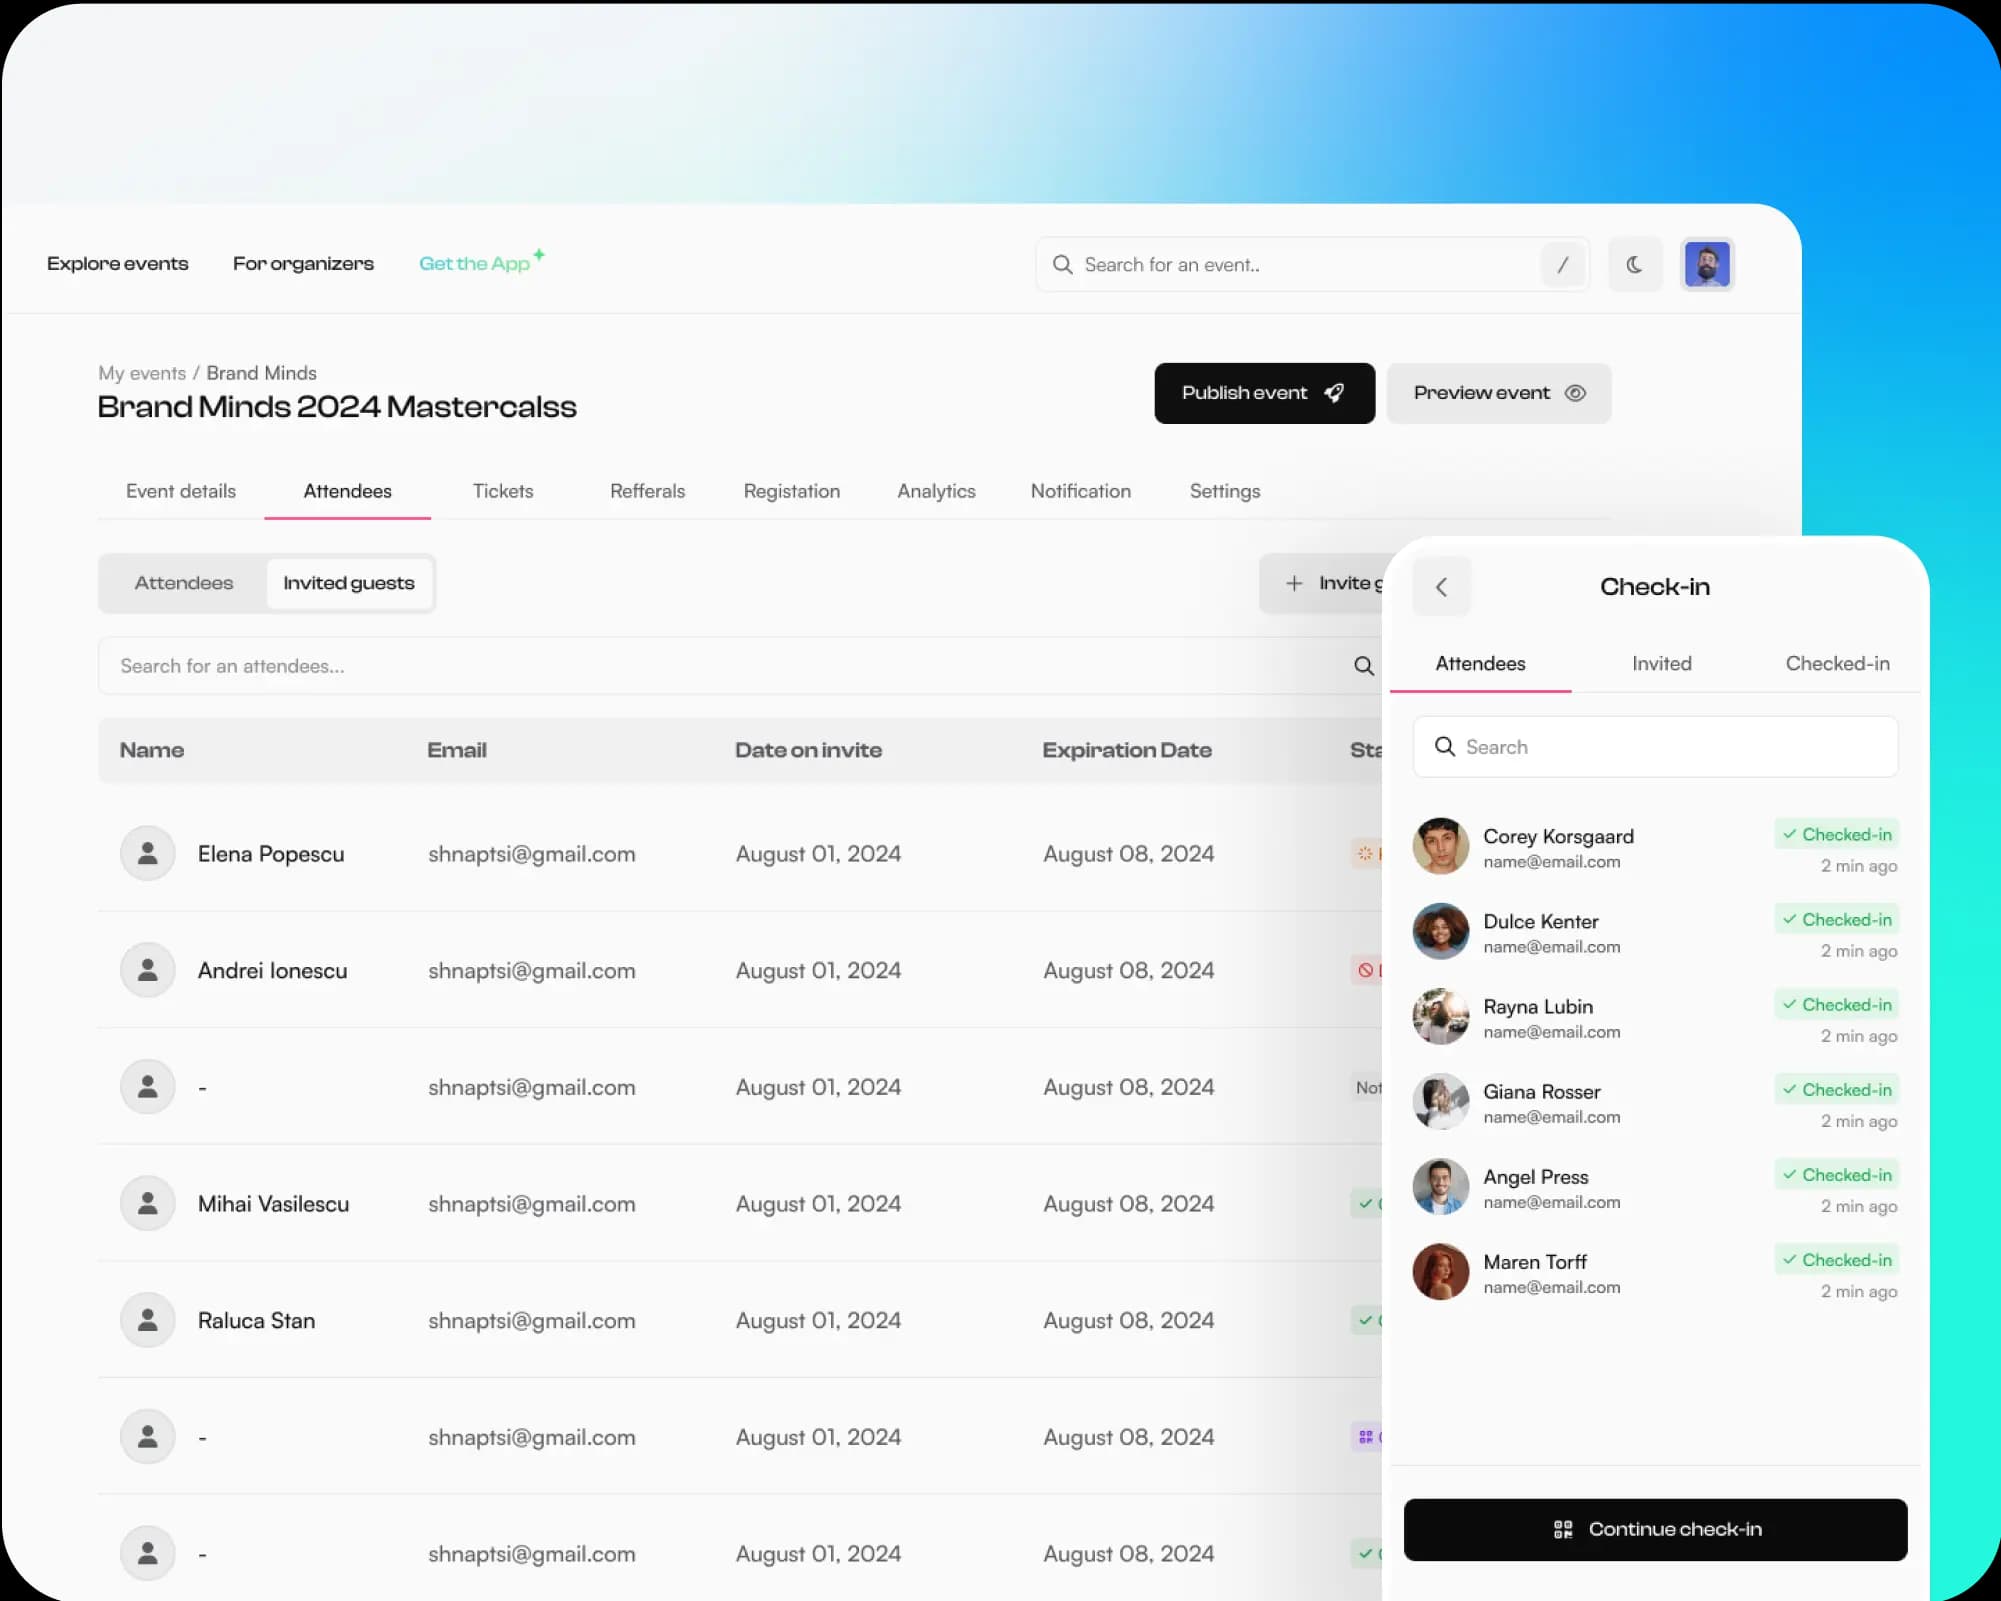Open Rayna Lubin's profile photo

pyautogui.click(x=1440, y=1016)
